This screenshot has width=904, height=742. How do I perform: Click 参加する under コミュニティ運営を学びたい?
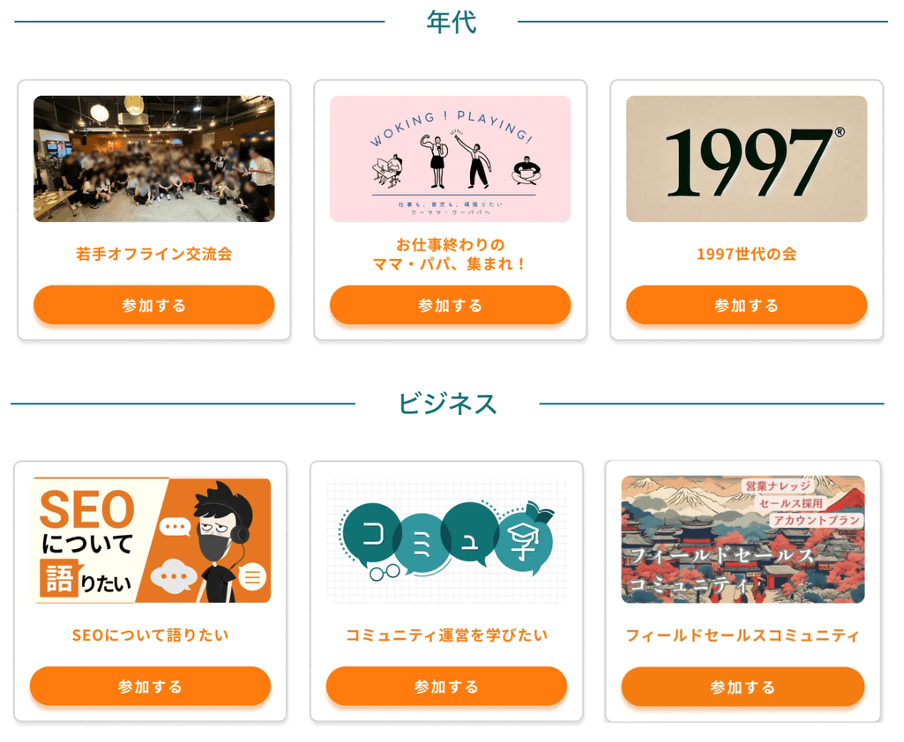coord(446,686)
